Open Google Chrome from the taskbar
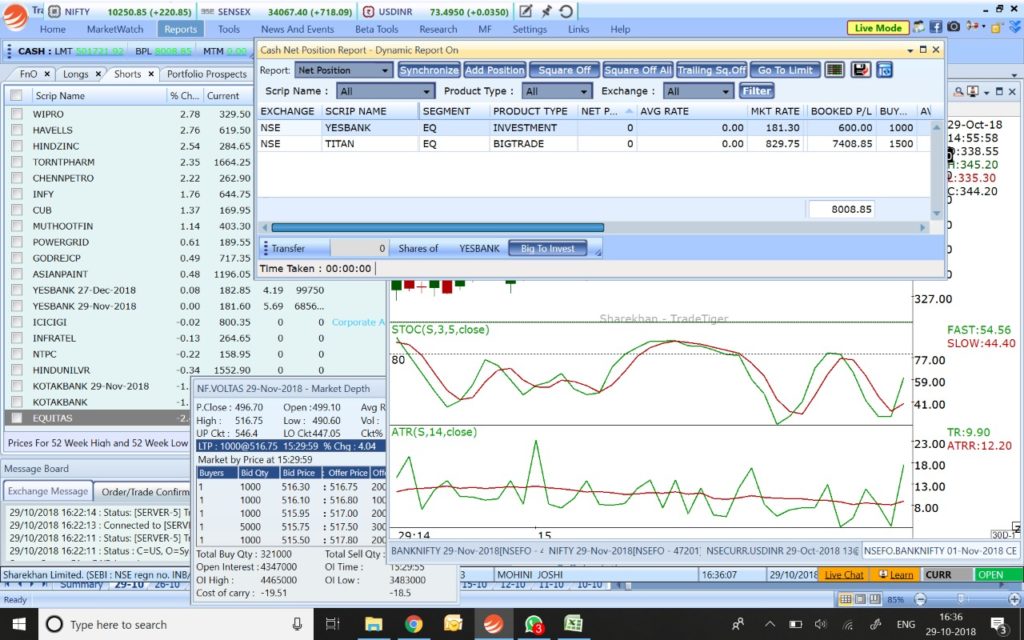Image resolution: width=1024 pixels, height=640 pixels. (413, 624)
